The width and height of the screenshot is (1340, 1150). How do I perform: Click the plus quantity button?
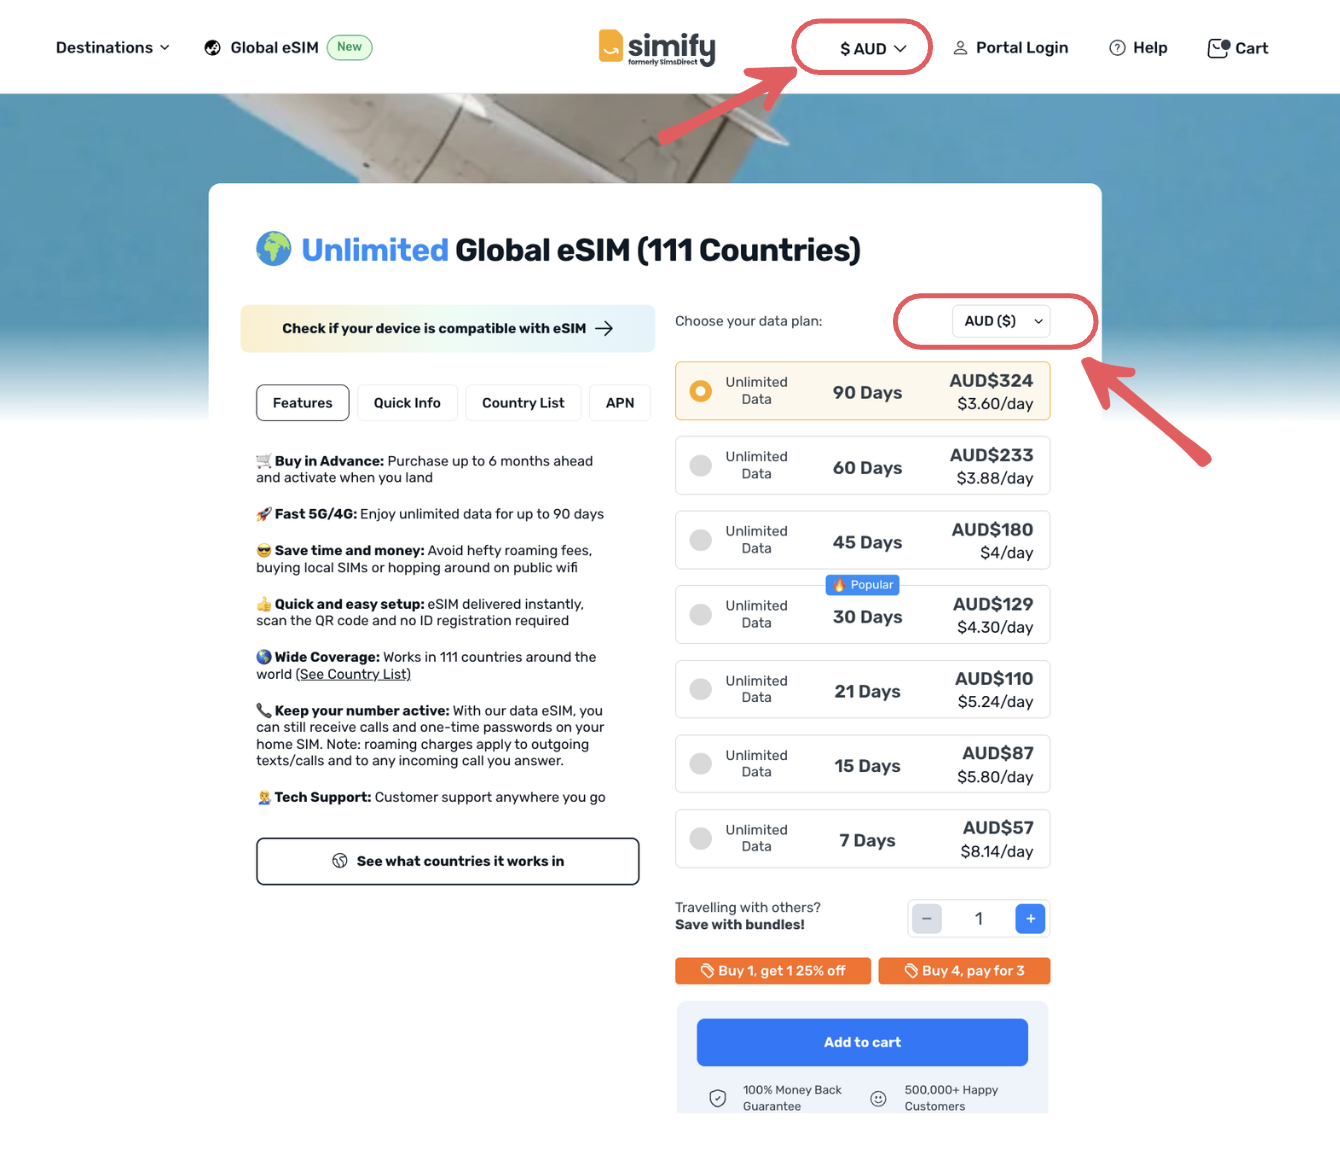1030,918
